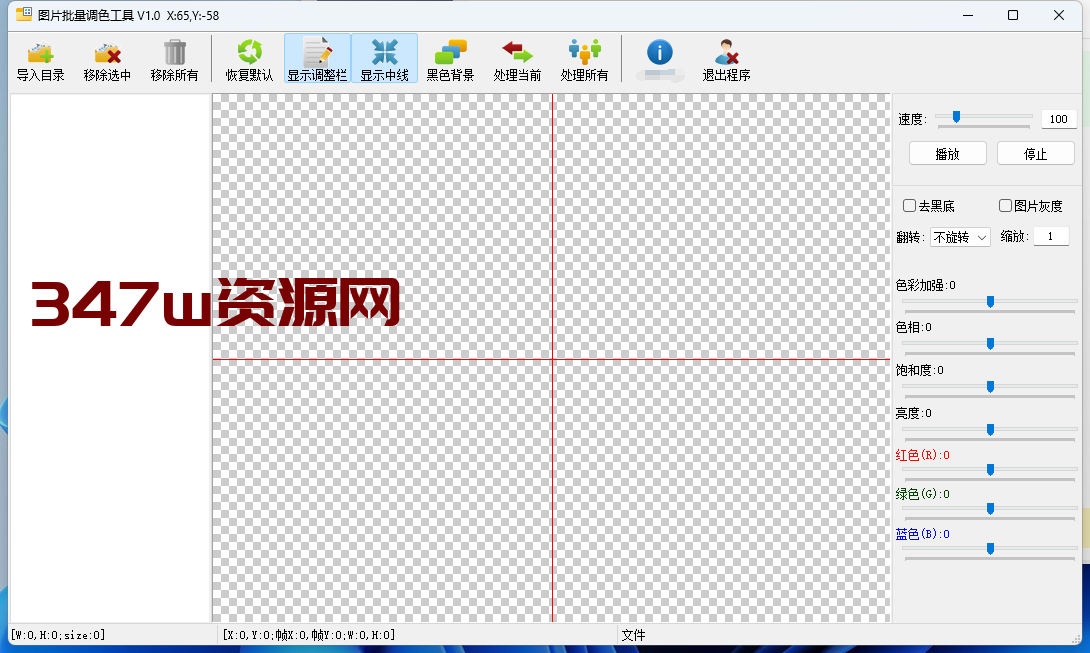This screenshot has height=653, width=1090.
Task: Open the blue info icon
Action: coord(660,52)
